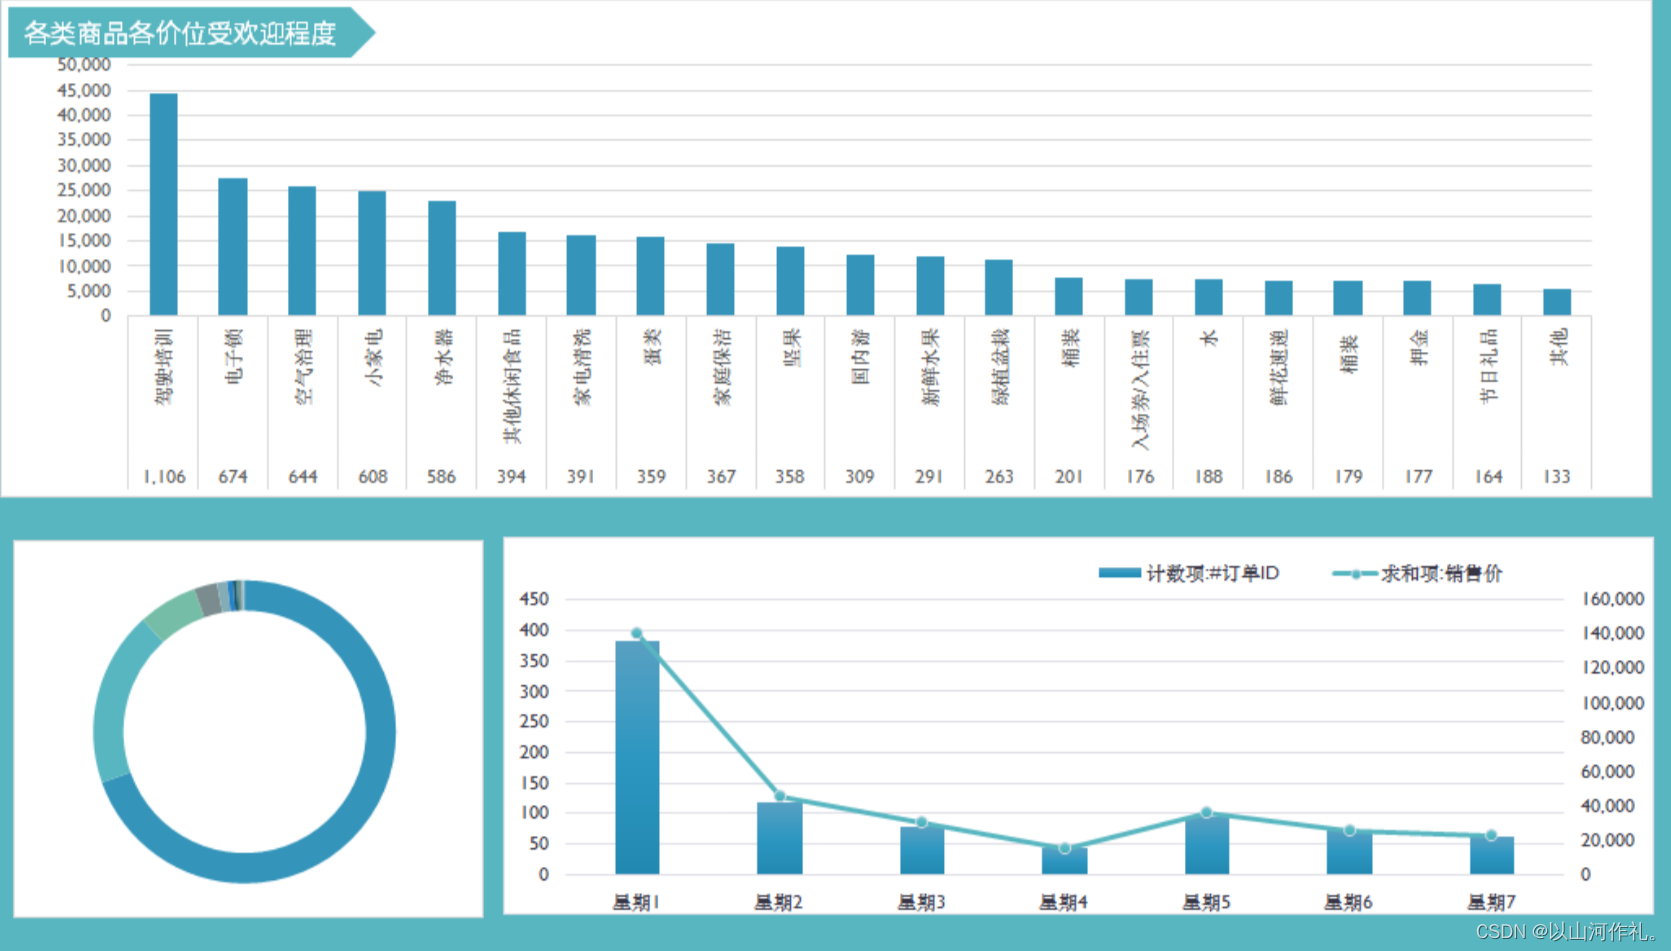Click the 入场券/入住票 category label
1671x951 pixels.
click(x=1140, y=388)
